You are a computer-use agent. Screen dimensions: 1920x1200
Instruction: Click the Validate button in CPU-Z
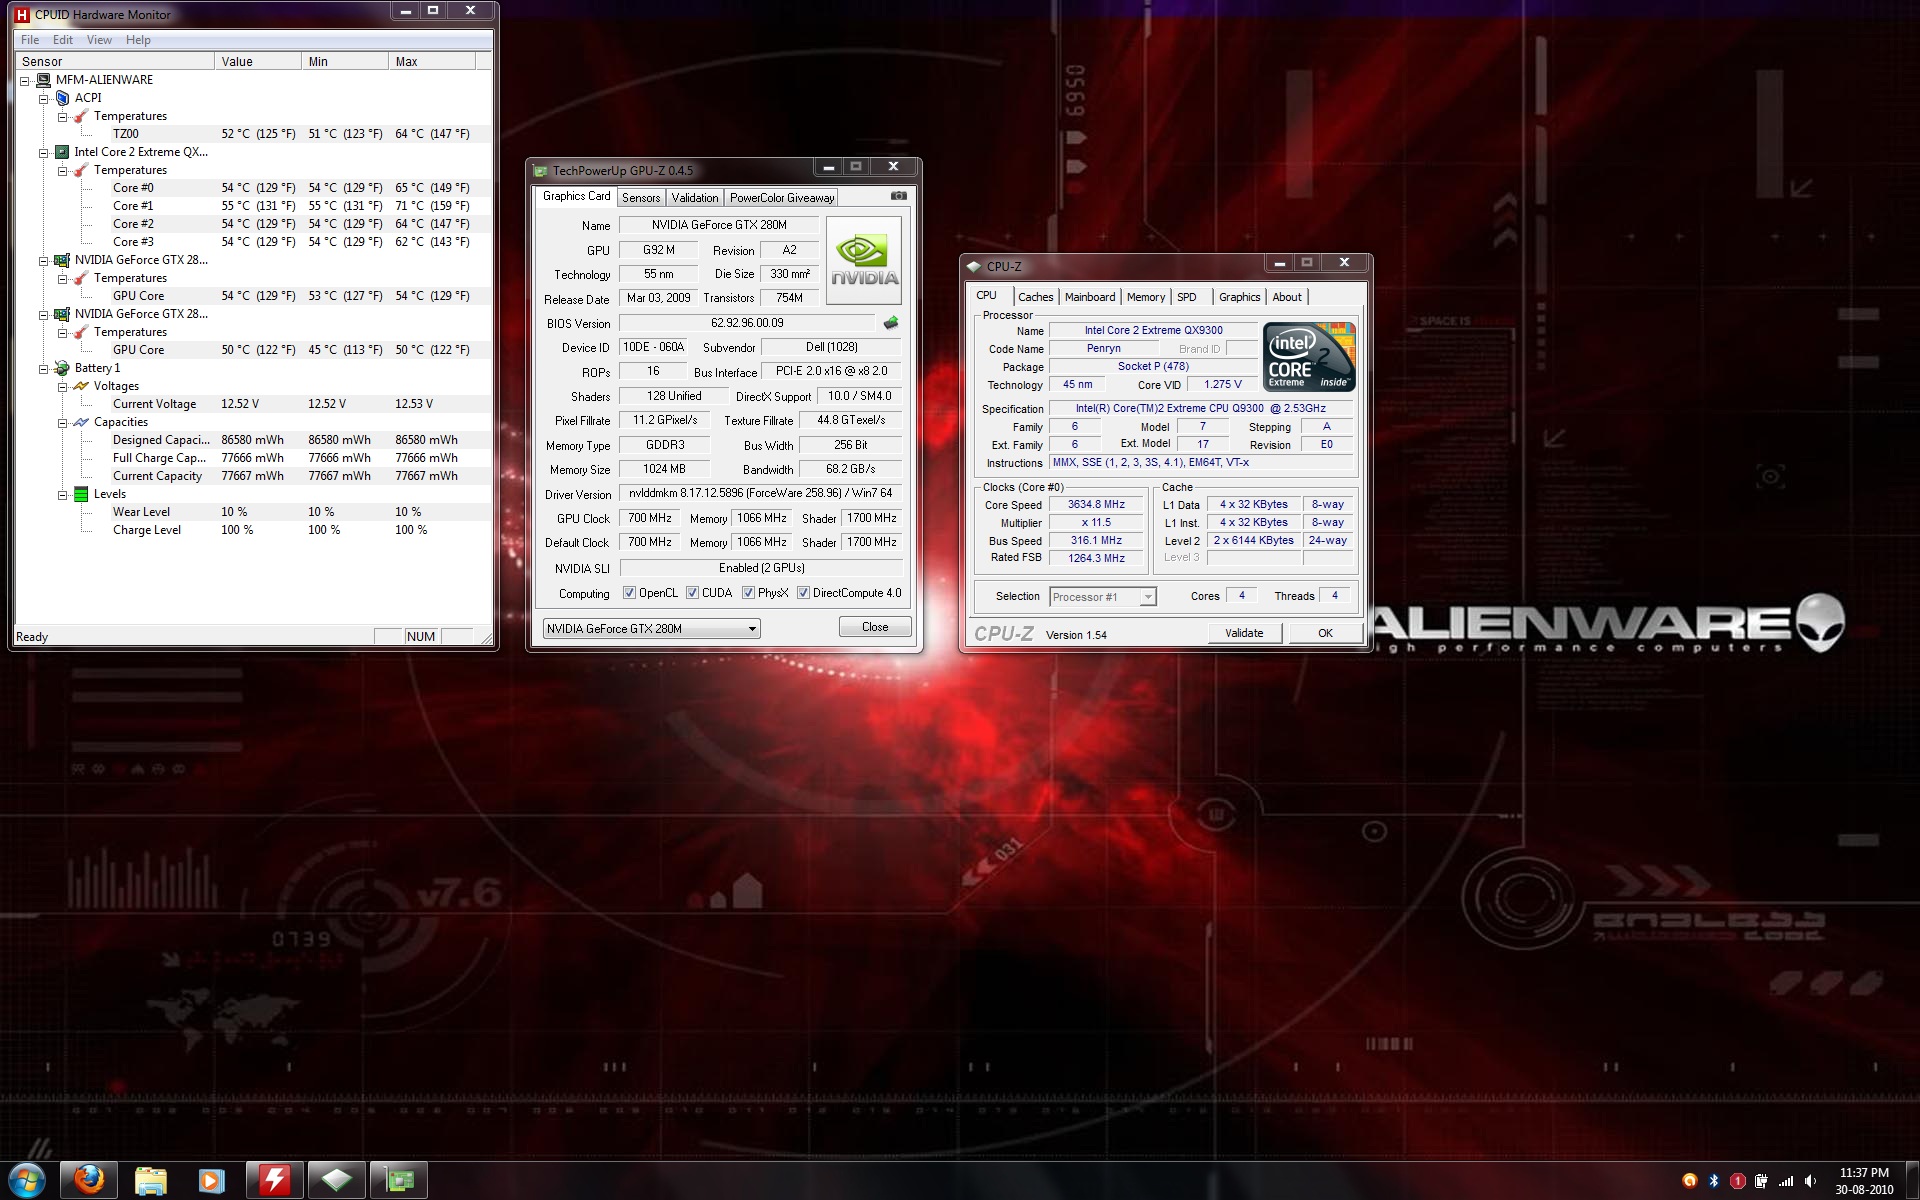coord(1244,633)
